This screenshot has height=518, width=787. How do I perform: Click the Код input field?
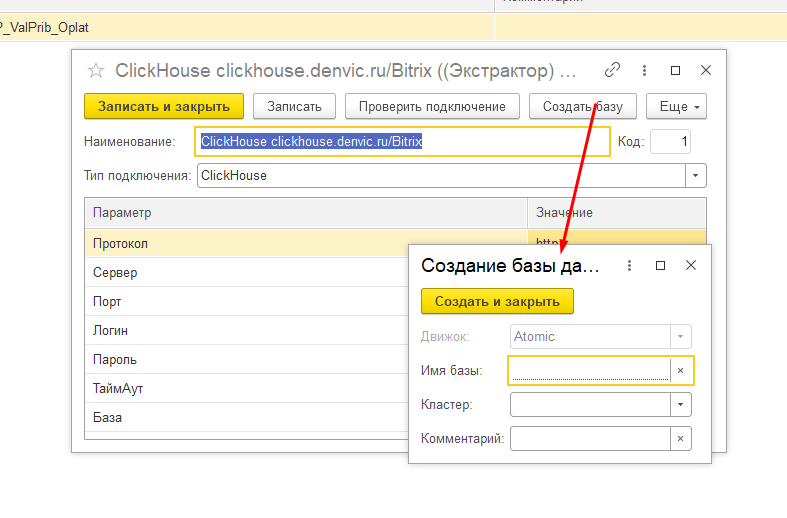coord(671,142)
